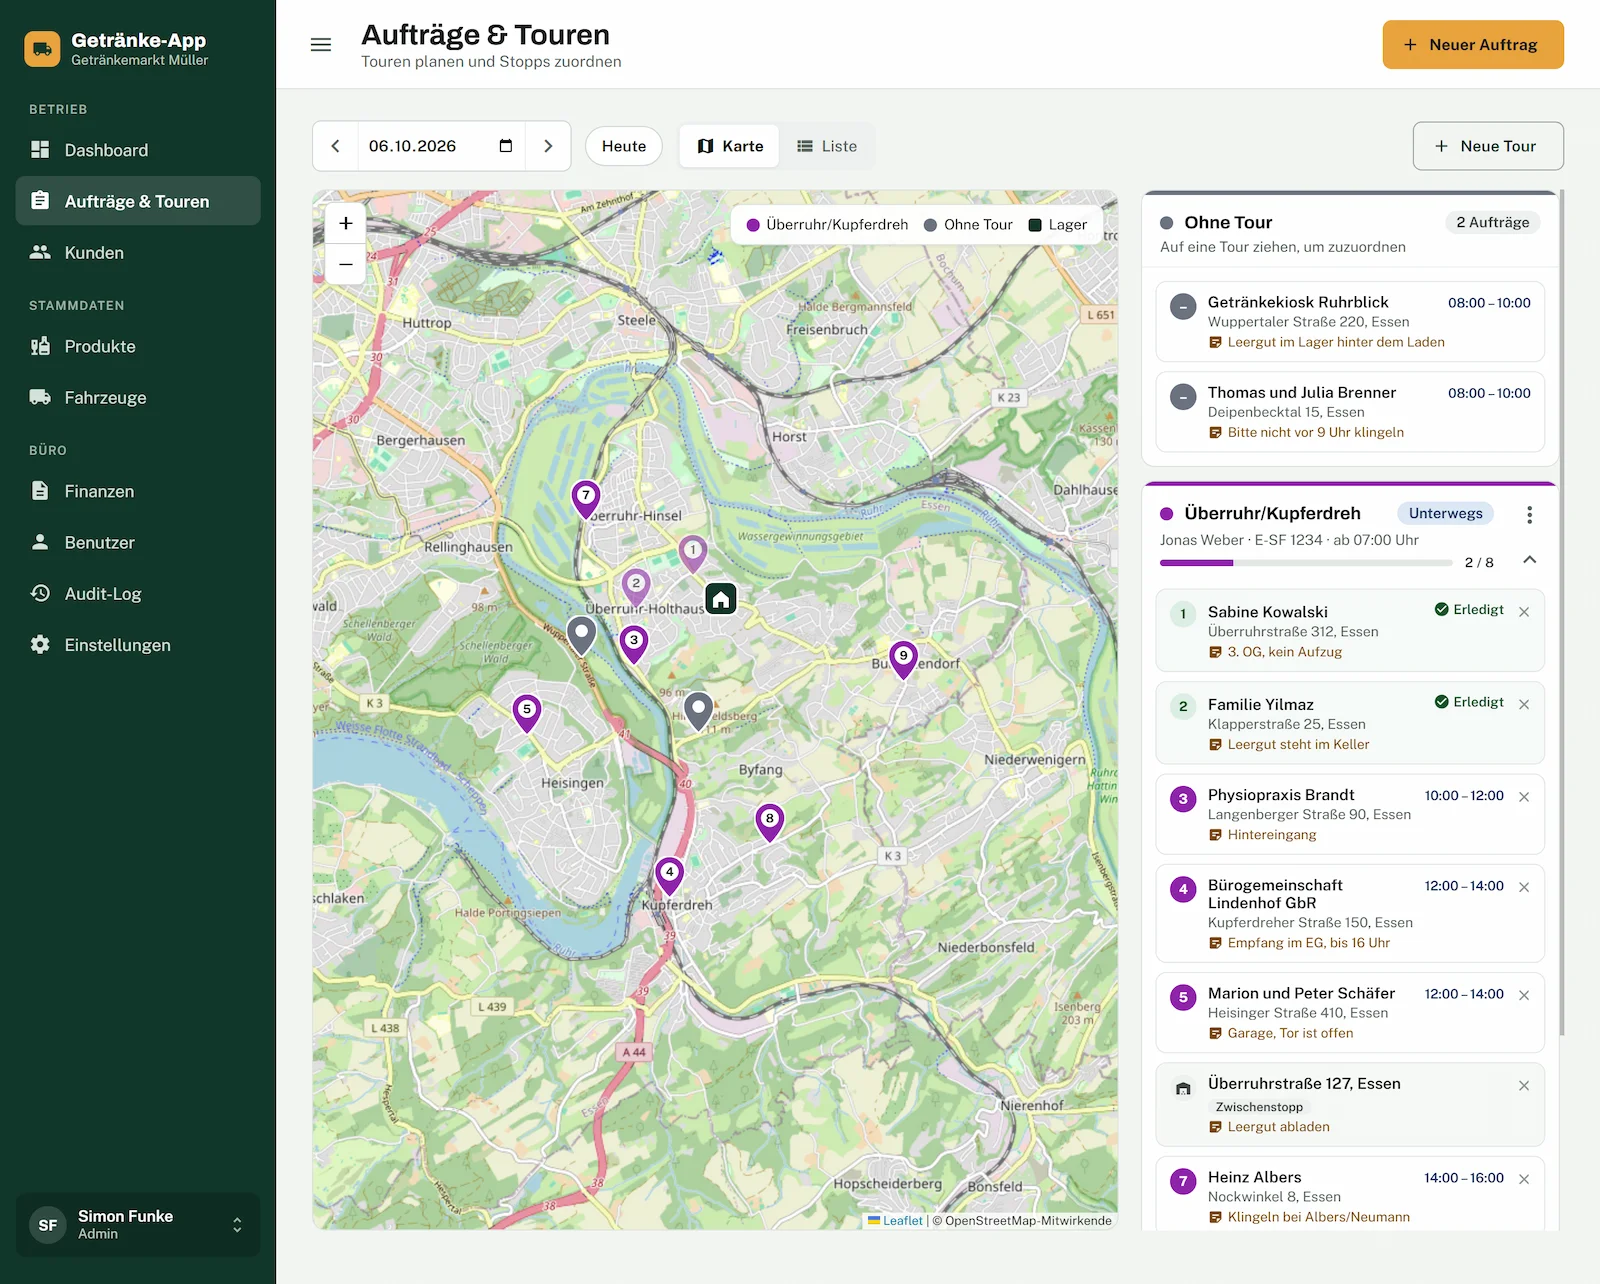This screenshot has width=1600, height=1284.
Task: Click the Lager home marker on map
Action: pos(721,599)
